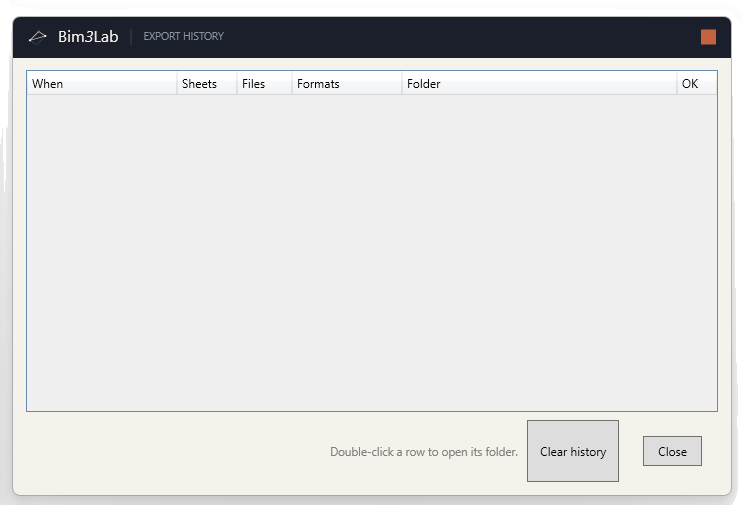Sort by the Folder column header
The width and height of the screenshot is (742, 505).
coord(539,84)
